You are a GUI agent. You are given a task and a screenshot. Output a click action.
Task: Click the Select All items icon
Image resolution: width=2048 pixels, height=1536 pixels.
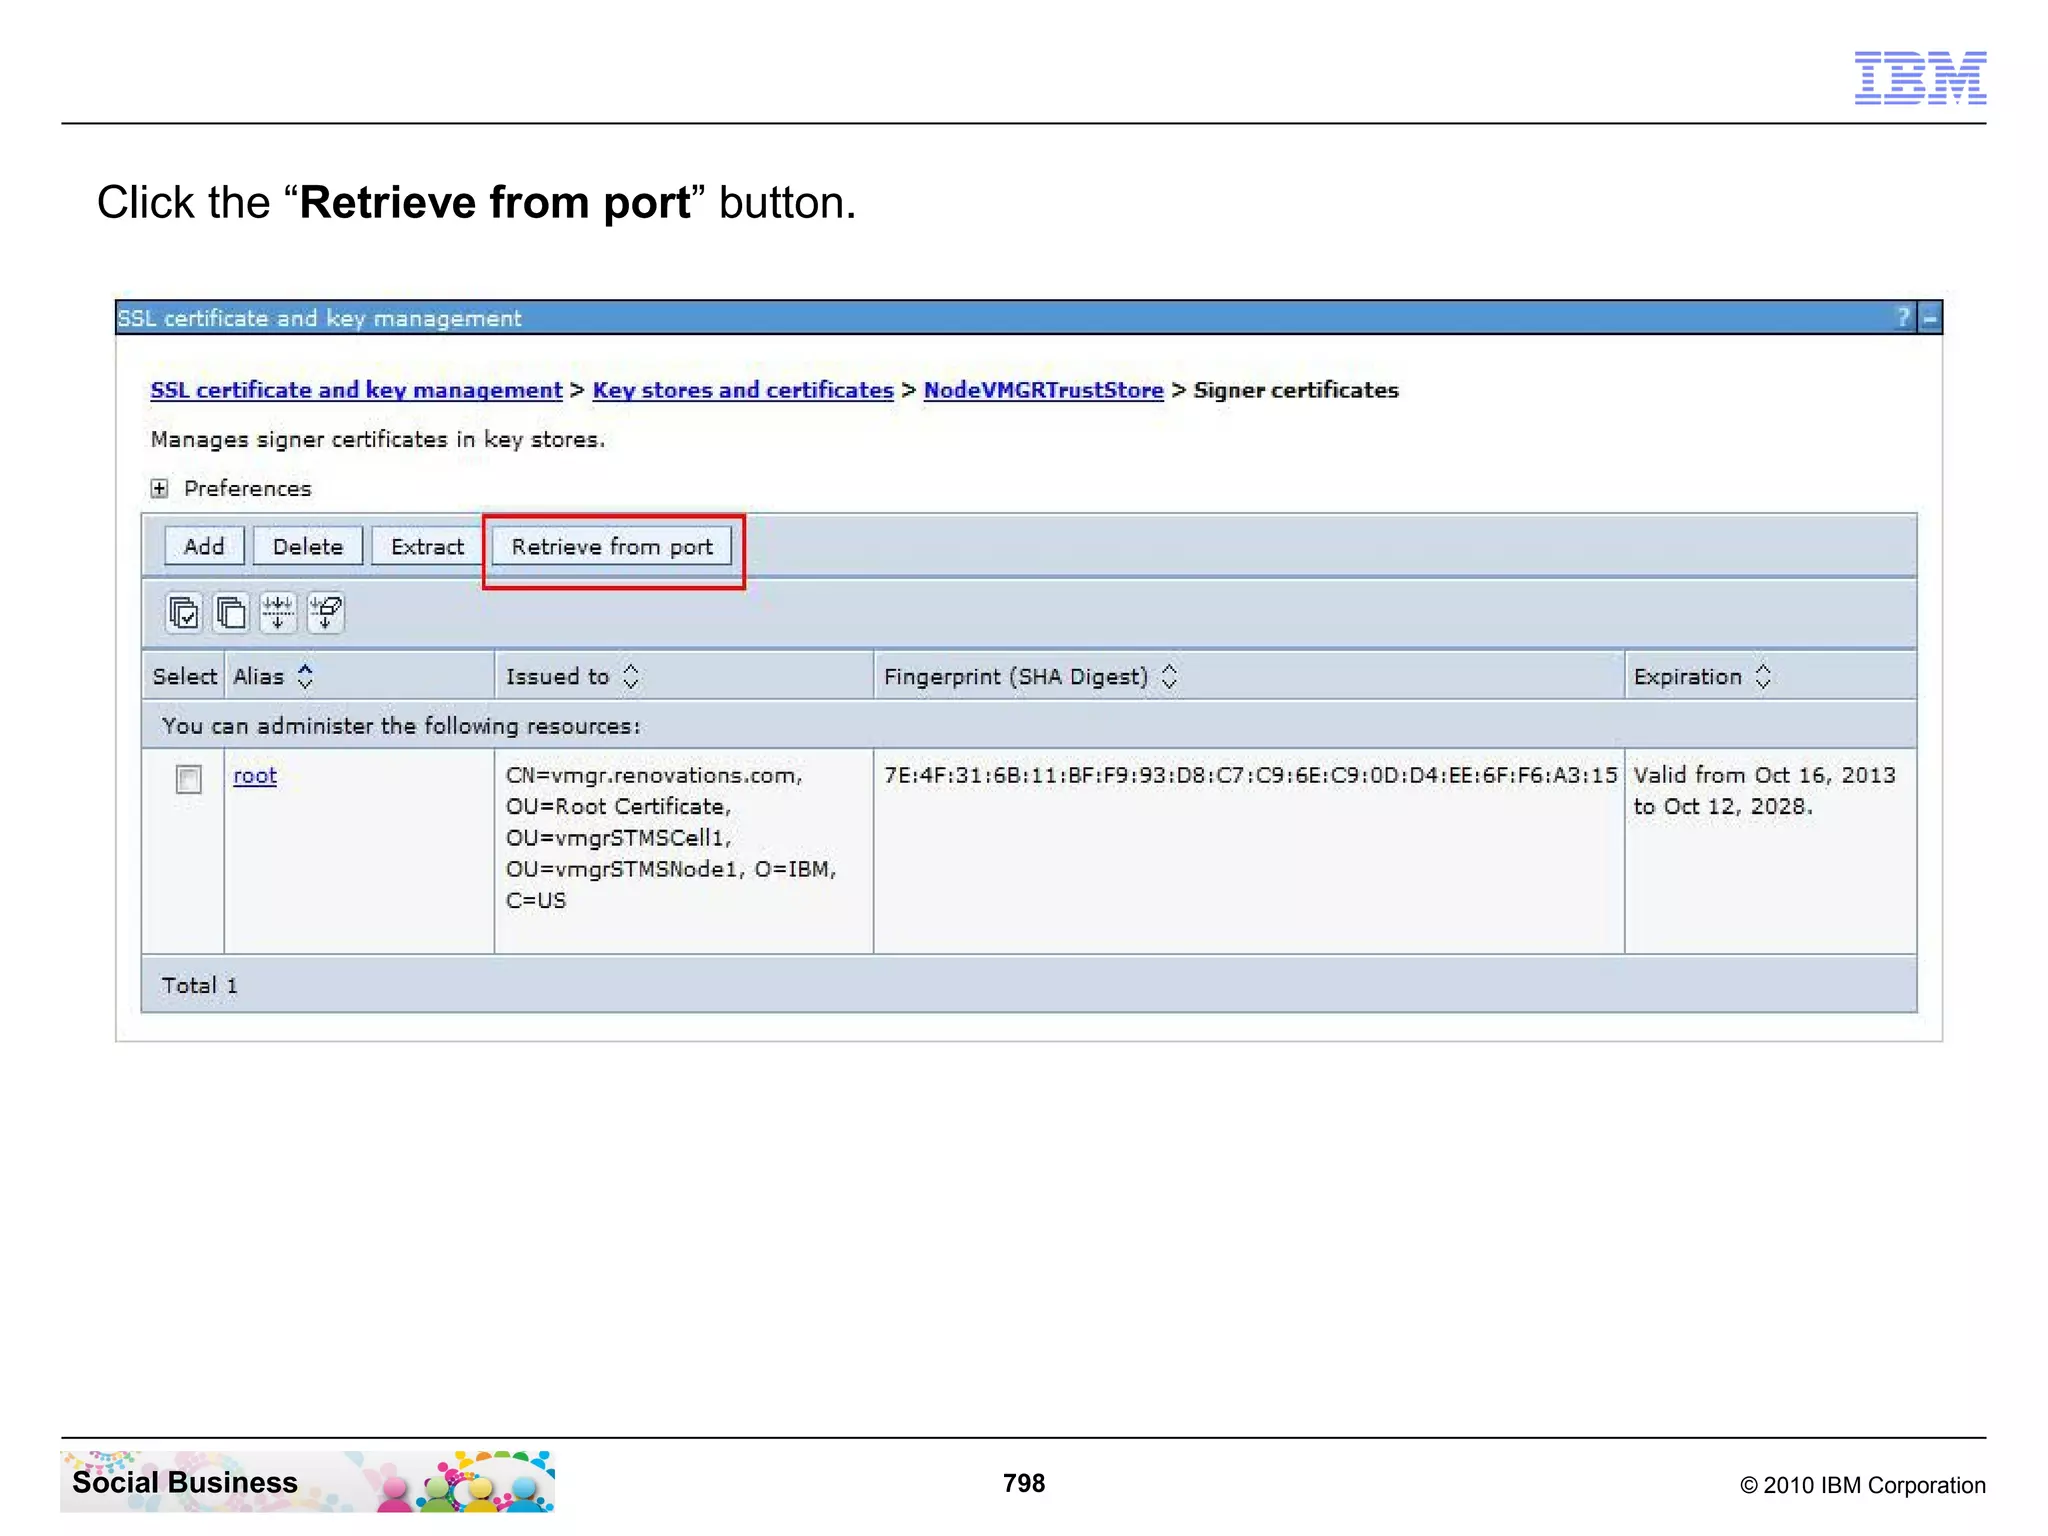pos(184,612)
